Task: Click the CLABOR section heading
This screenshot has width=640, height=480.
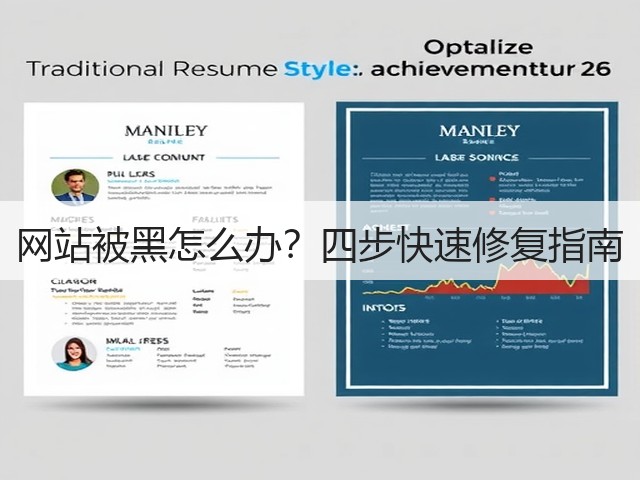Action: [74, 281]
